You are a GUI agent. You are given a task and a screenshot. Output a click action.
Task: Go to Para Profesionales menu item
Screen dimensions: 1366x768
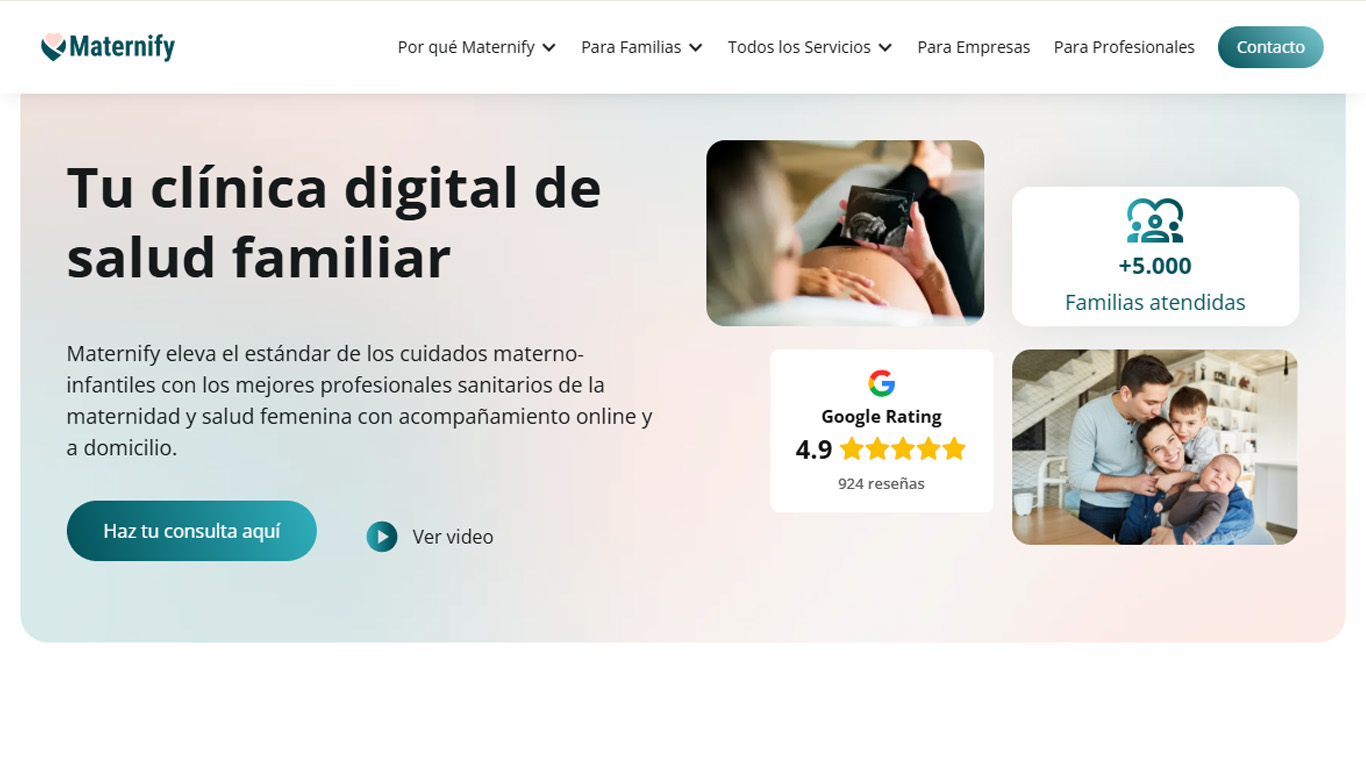click(1124, 47)
